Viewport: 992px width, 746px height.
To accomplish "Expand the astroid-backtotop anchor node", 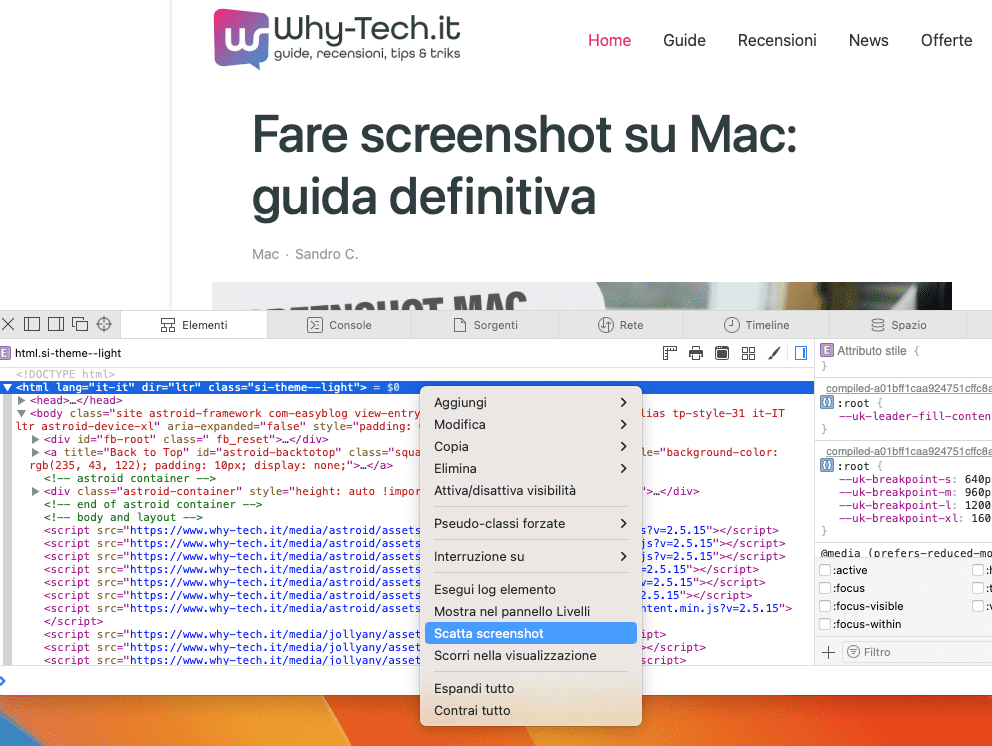I will coord(35,452).
